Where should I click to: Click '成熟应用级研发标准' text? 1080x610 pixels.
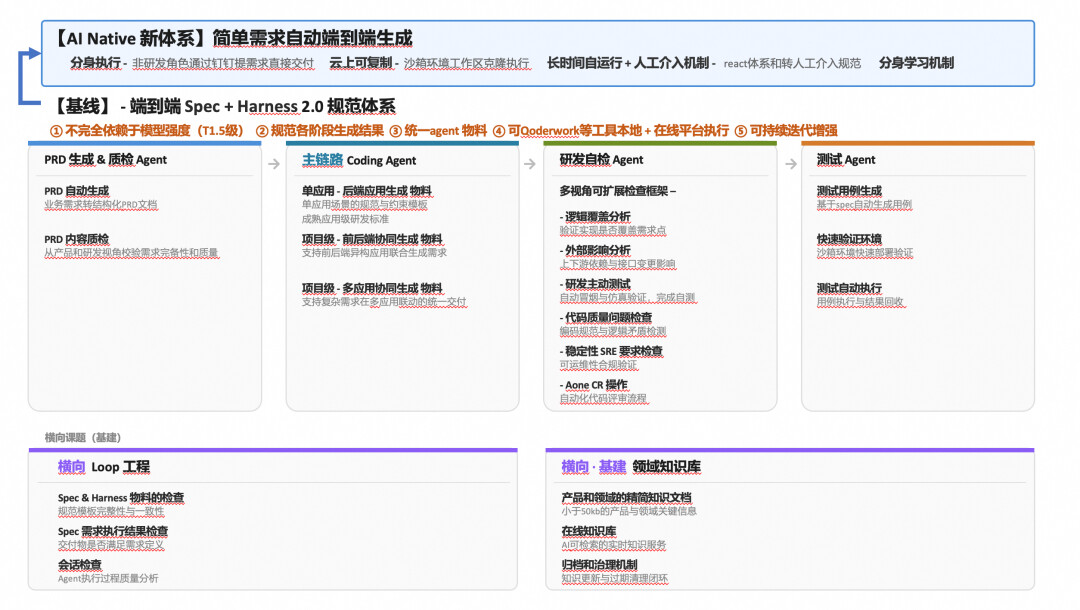pyautogui.click(x=345, y=219)
